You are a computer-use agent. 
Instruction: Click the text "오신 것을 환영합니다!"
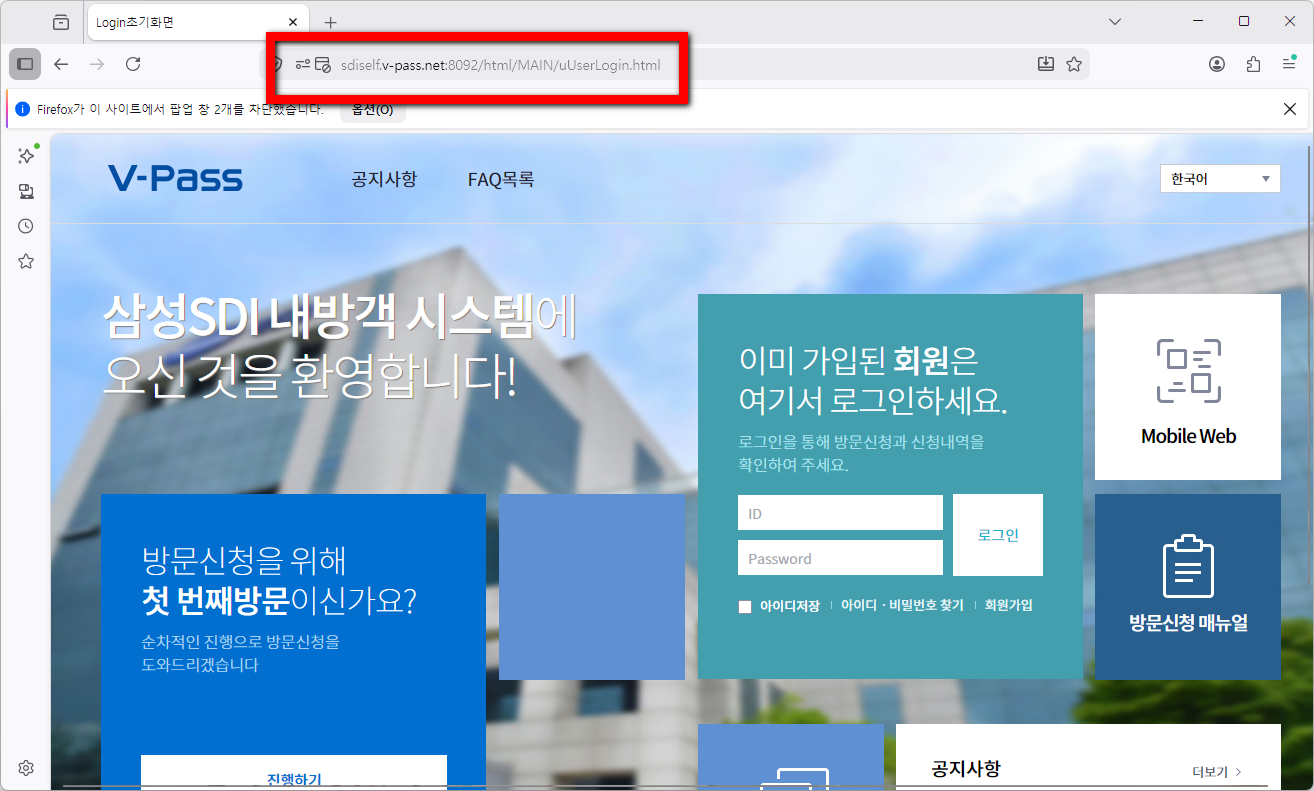pos(310,376)
